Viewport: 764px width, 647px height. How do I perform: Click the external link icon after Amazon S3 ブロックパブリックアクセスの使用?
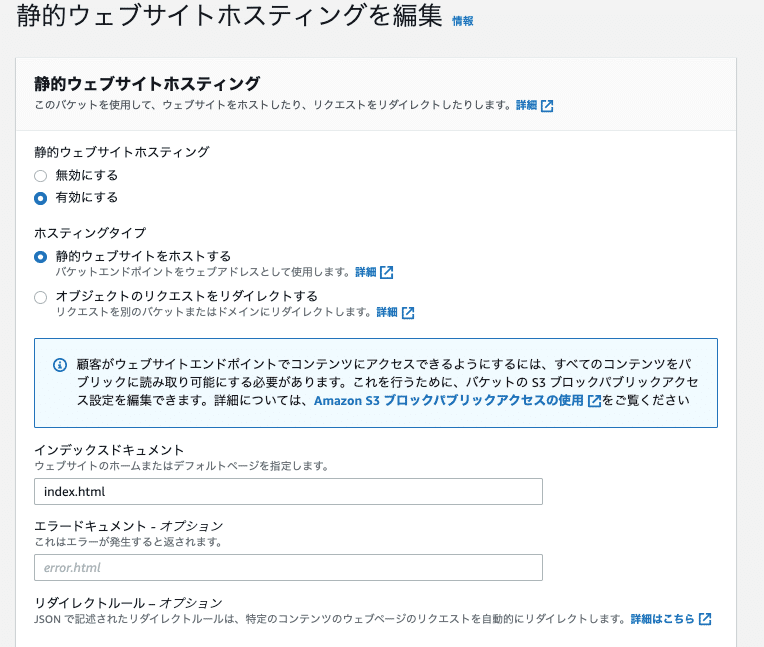click(x=594, y=401)
